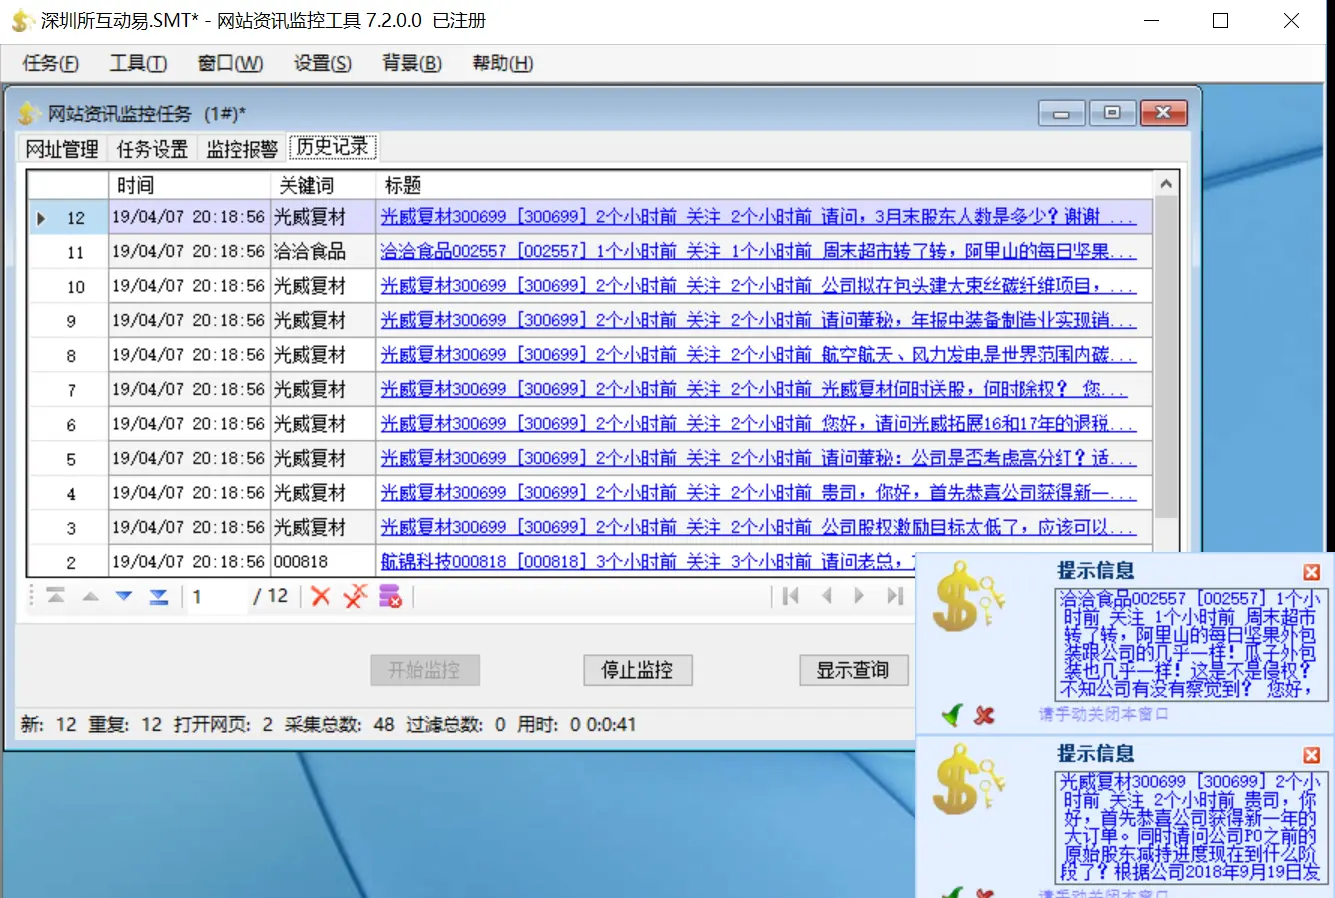
Task: Switch to the 监控报警 tab
Action: pyautogui.click(x=242, y=149)
